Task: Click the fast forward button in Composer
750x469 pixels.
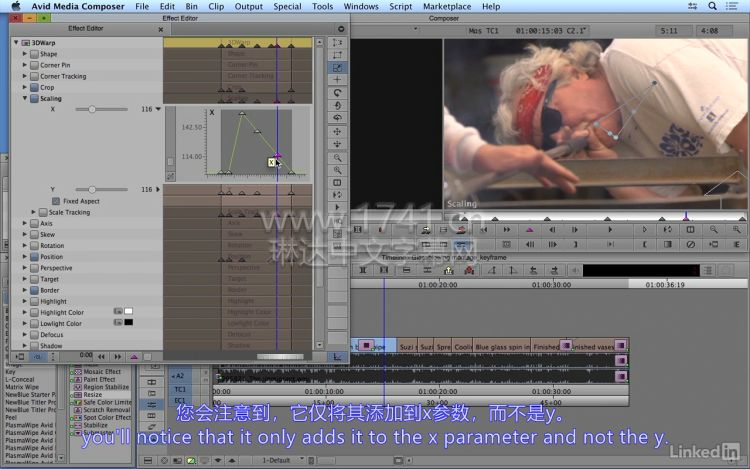Action: click(x=507, y=230)
